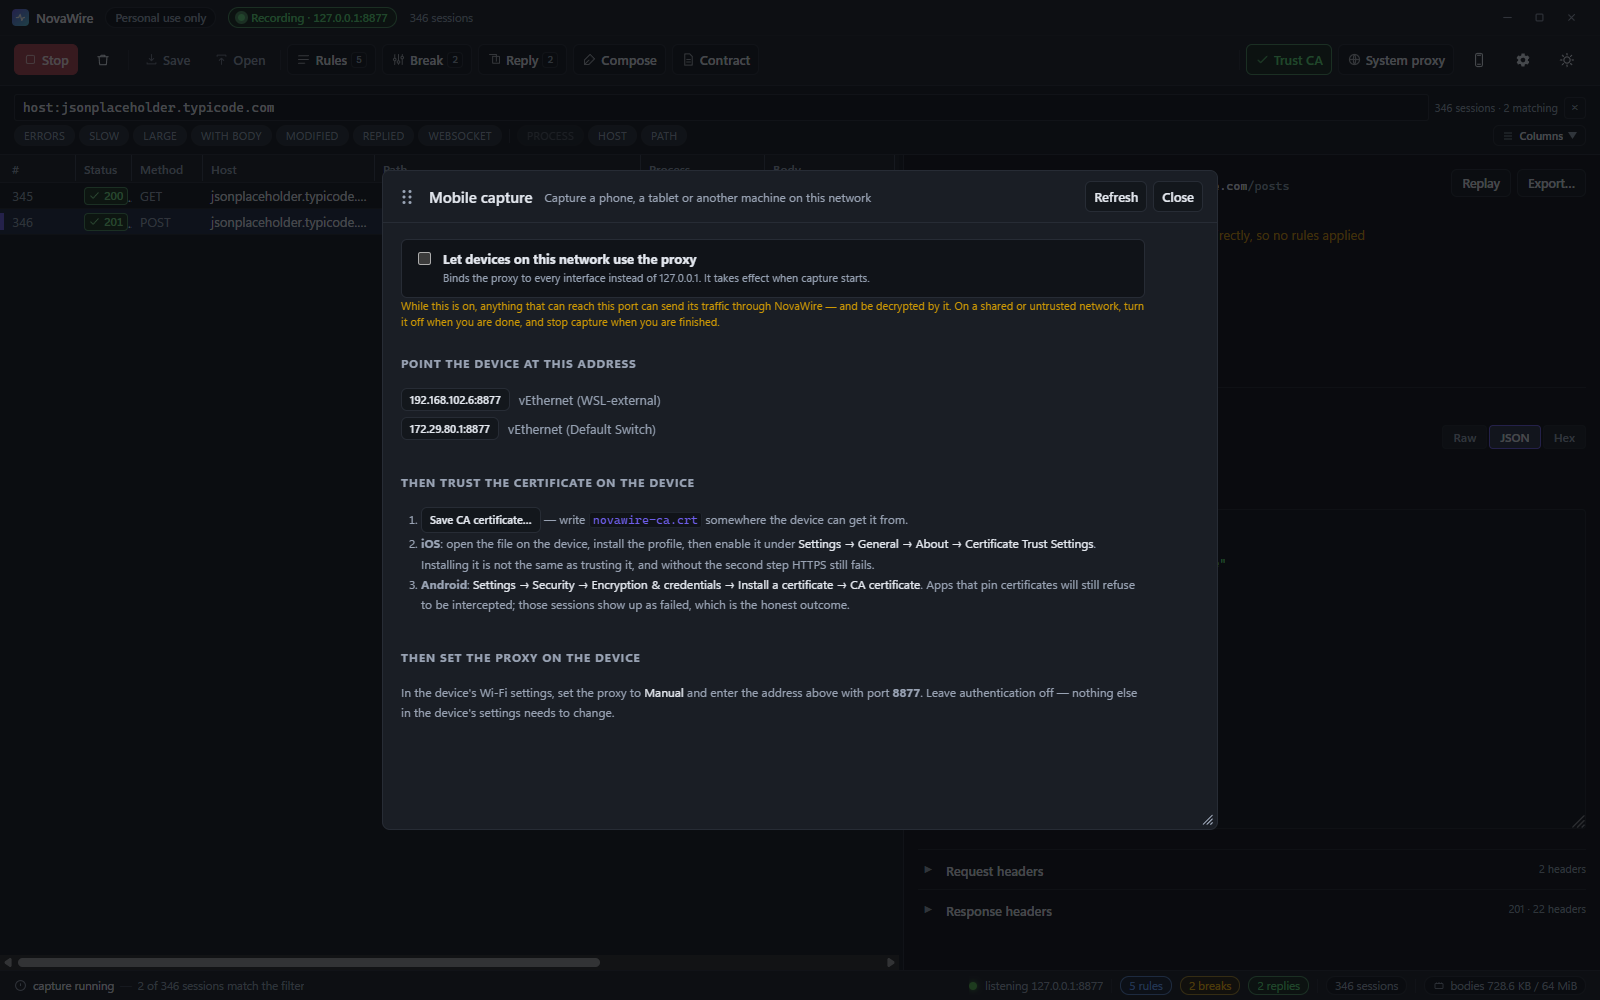Switch body view to Hex tab

tap(1564, 438)
